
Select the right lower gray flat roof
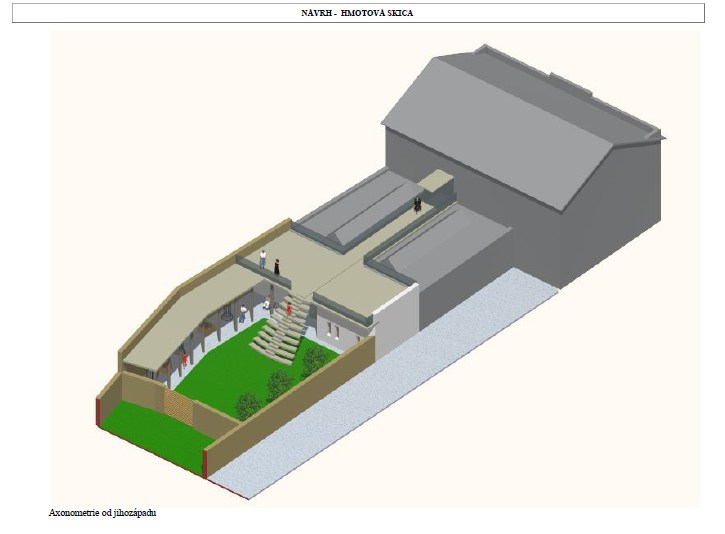click(440, 248)
